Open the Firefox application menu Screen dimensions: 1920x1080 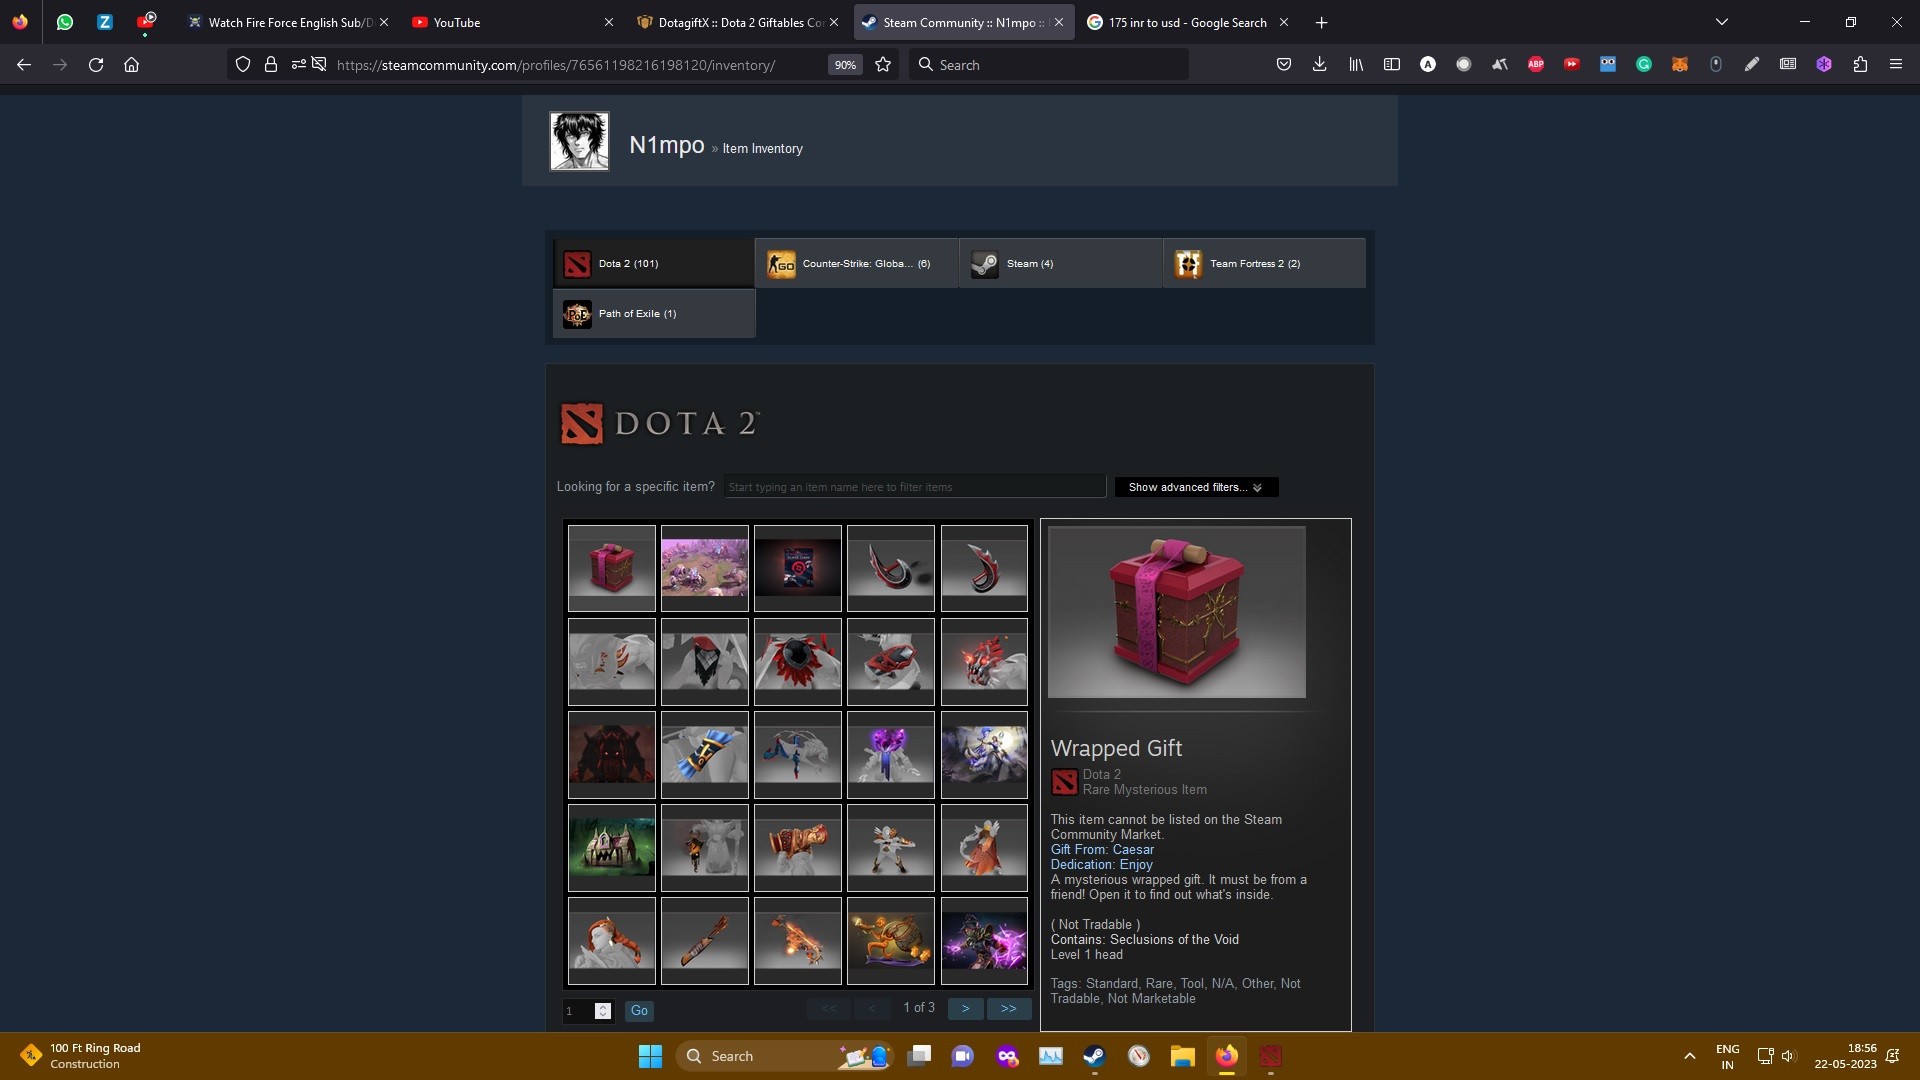point(1895,65)
